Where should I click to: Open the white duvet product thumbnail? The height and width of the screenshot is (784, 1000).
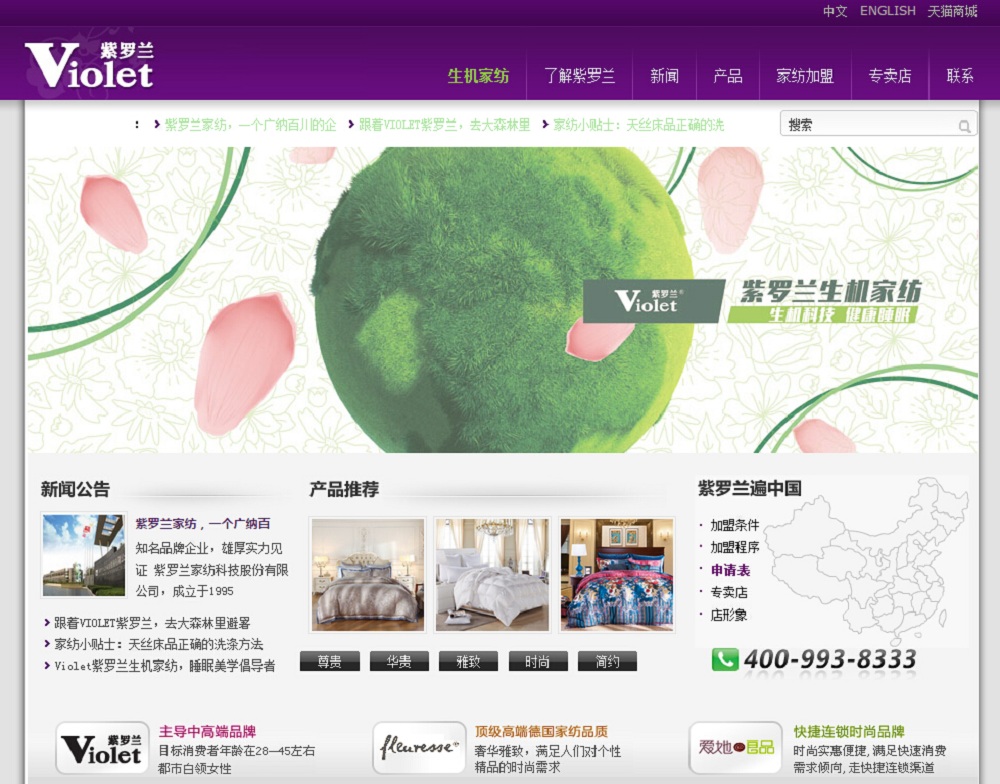pos(492,575)
